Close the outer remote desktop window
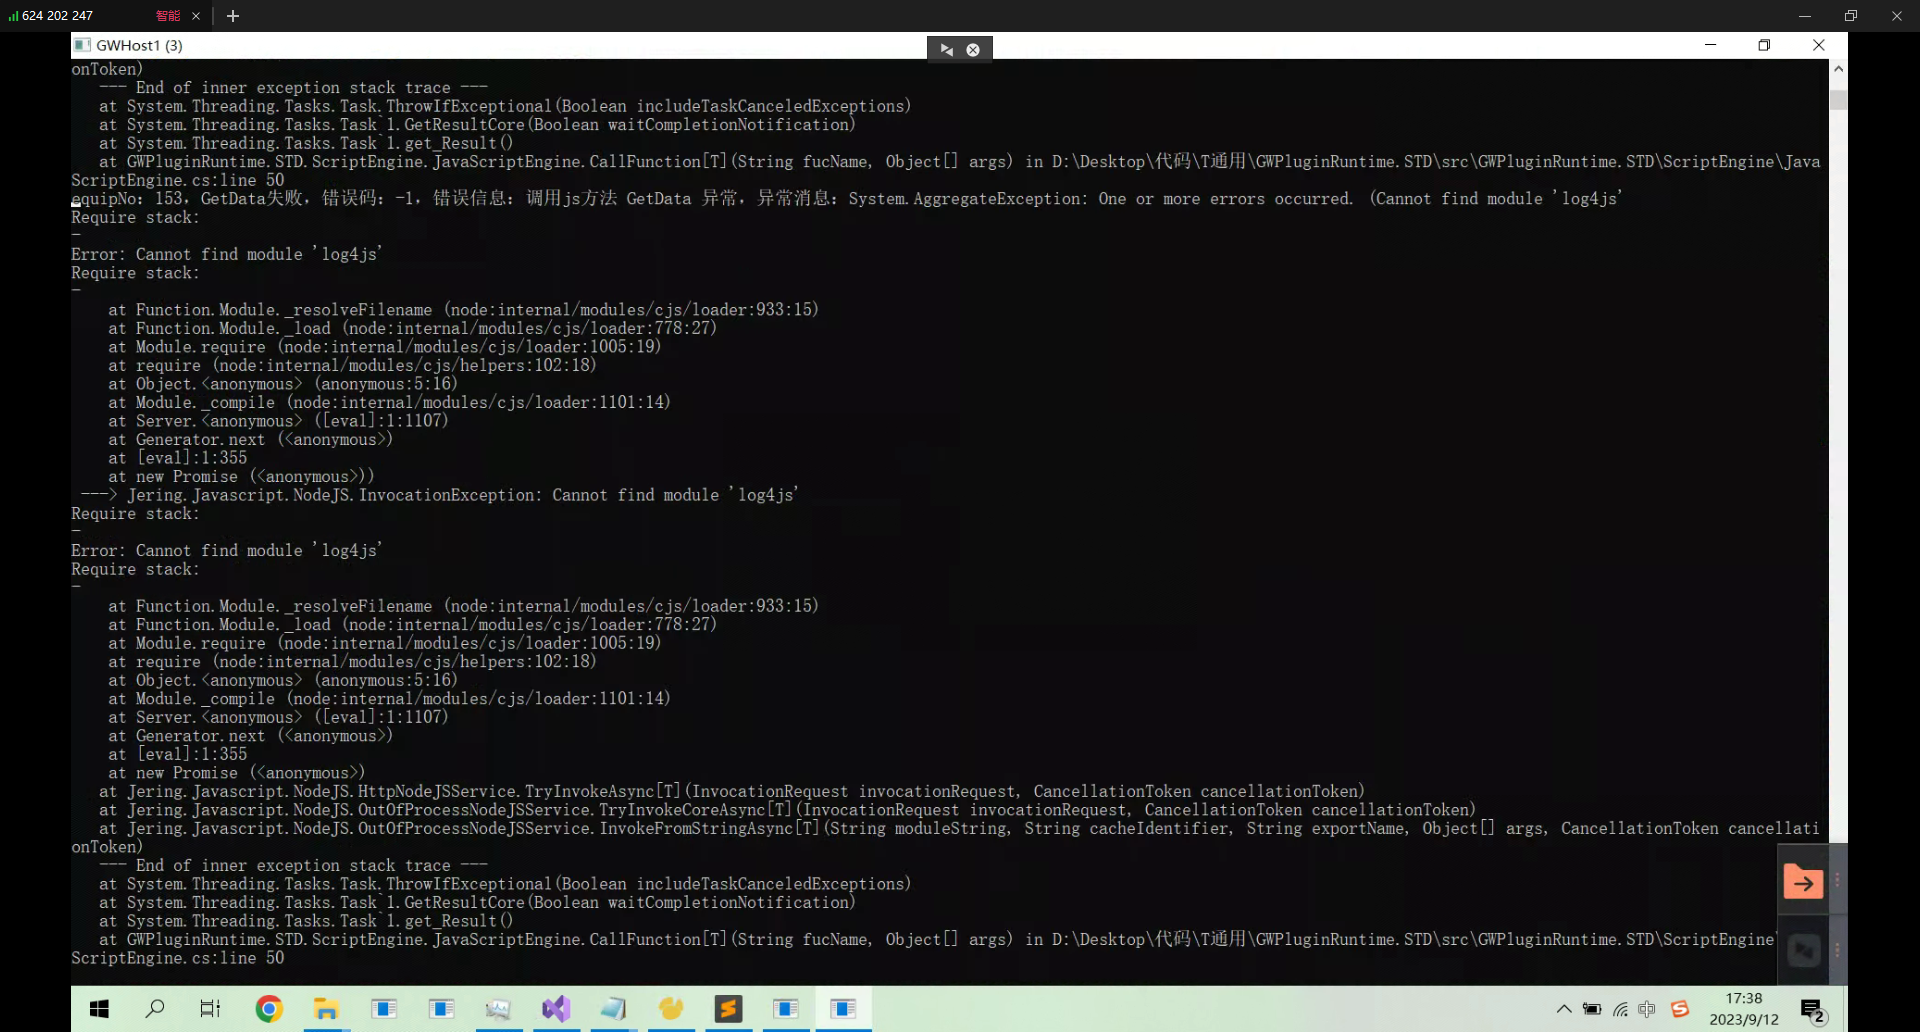 click(x=1897, y=16)
